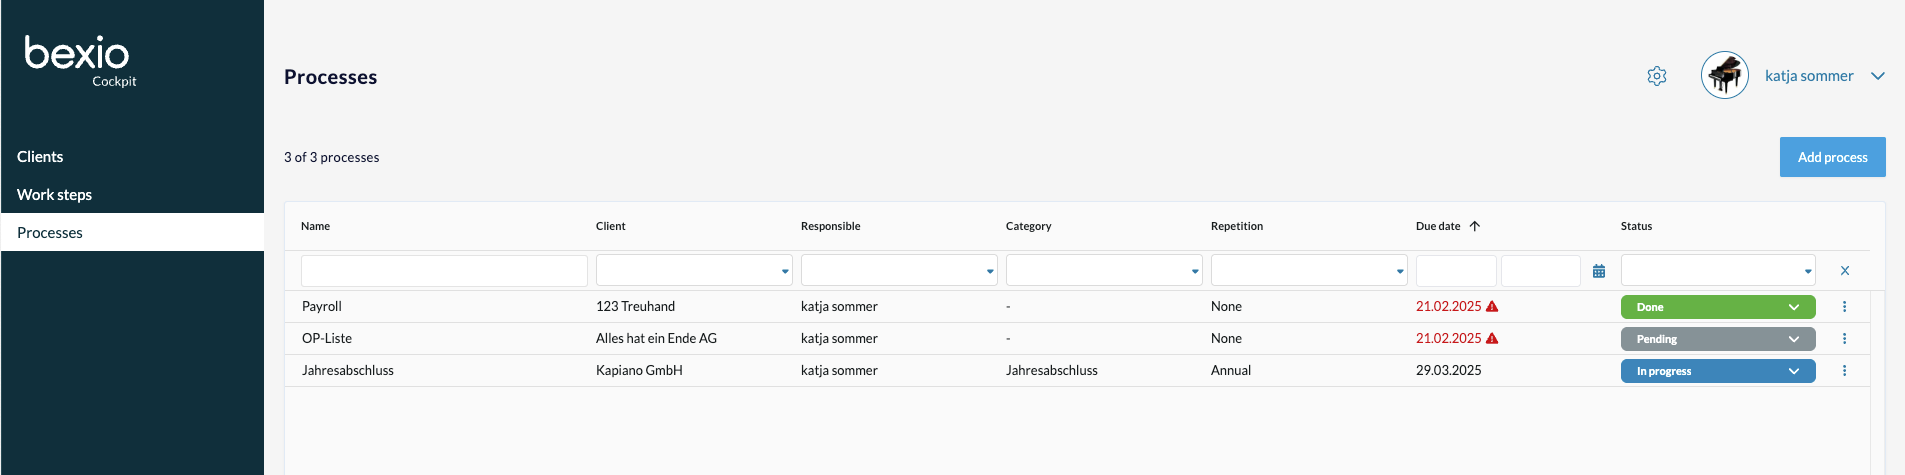Open the In progress status dropdown
Image resolution: width=1905 pixels, height=475 pixels.
[x=1717, y=371]
